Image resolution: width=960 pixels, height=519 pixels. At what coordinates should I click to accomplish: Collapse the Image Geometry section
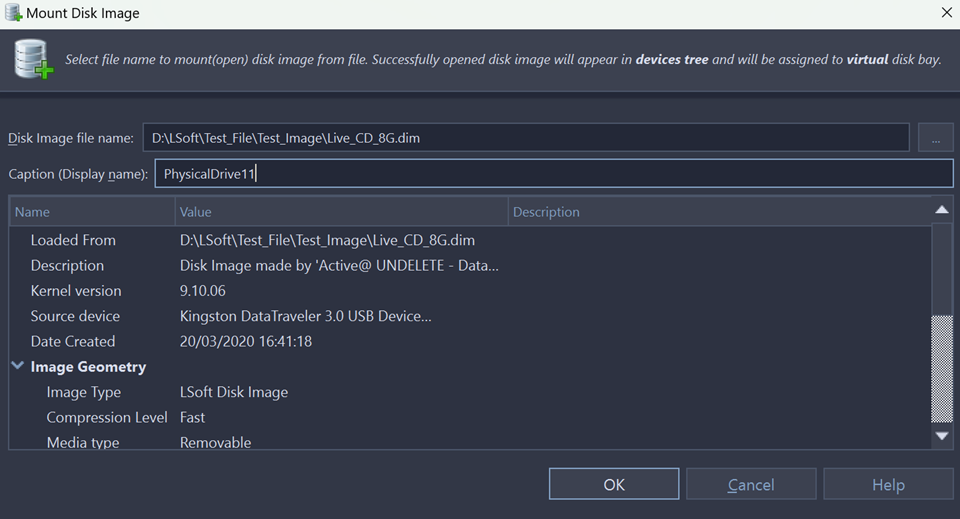18,367
